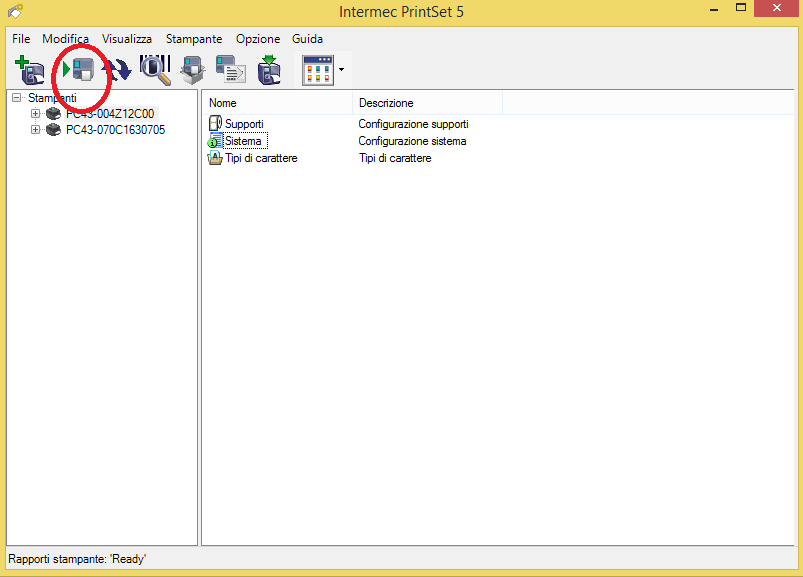
Task: Select the Stampanti root label
Action: point(52,98)
